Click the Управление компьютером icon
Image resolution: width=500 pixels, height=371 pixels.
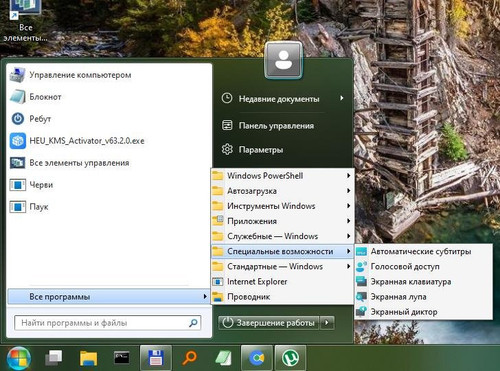pyautogui.click(x=17, y=75)
